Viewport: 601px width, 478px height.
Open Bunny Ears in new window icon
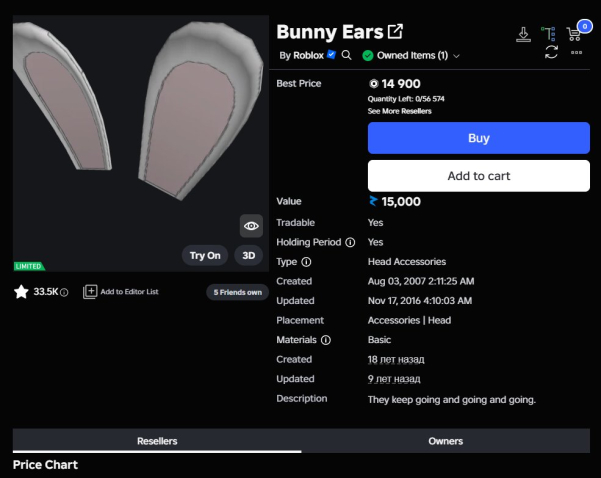pos(395,32)
